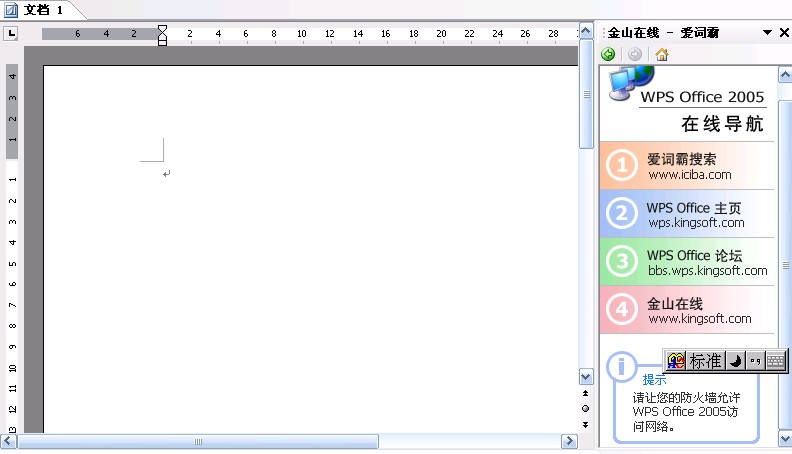Open the 金山在线 www.kingsoft.com link
Screen dimensions: 792x454
pyautogui.click(x=687, y=310)
